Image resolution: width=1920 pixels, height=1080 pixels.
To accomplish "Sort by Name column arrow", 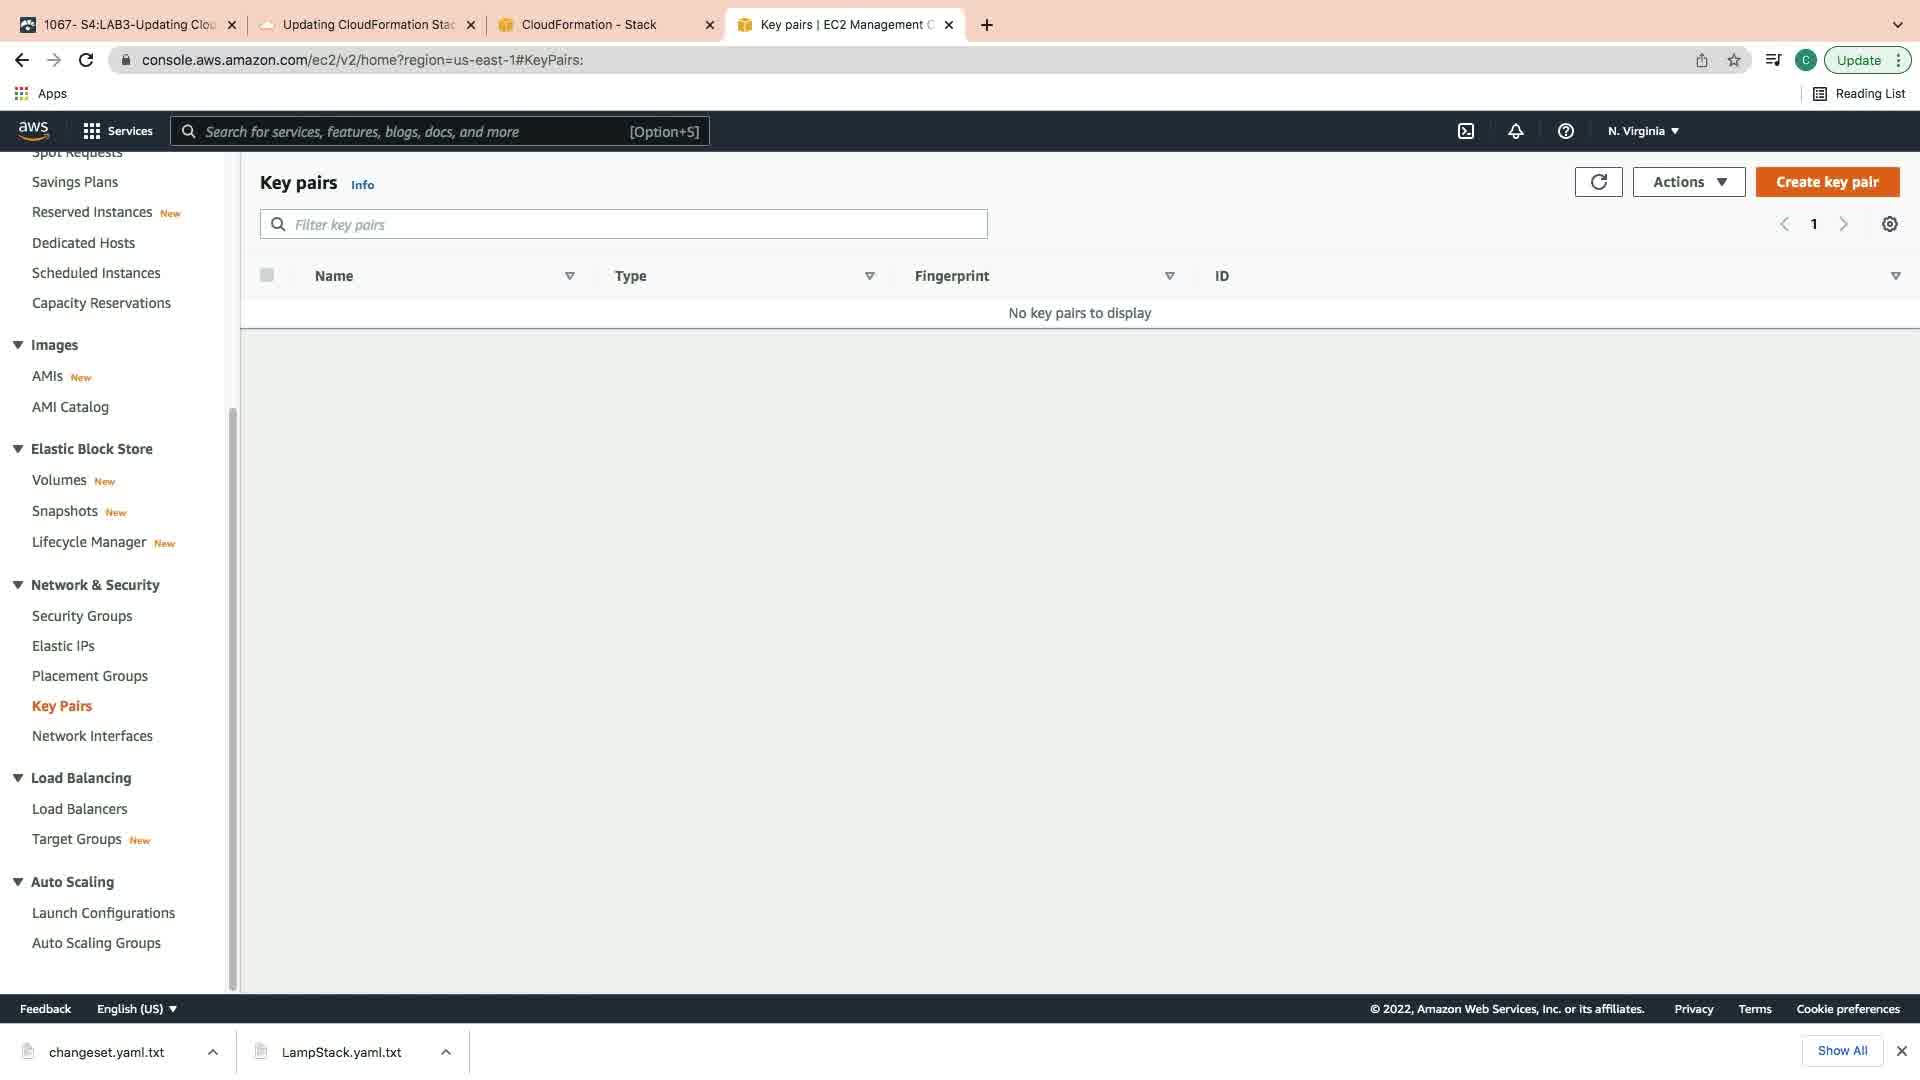I will [x=570, y=276].
